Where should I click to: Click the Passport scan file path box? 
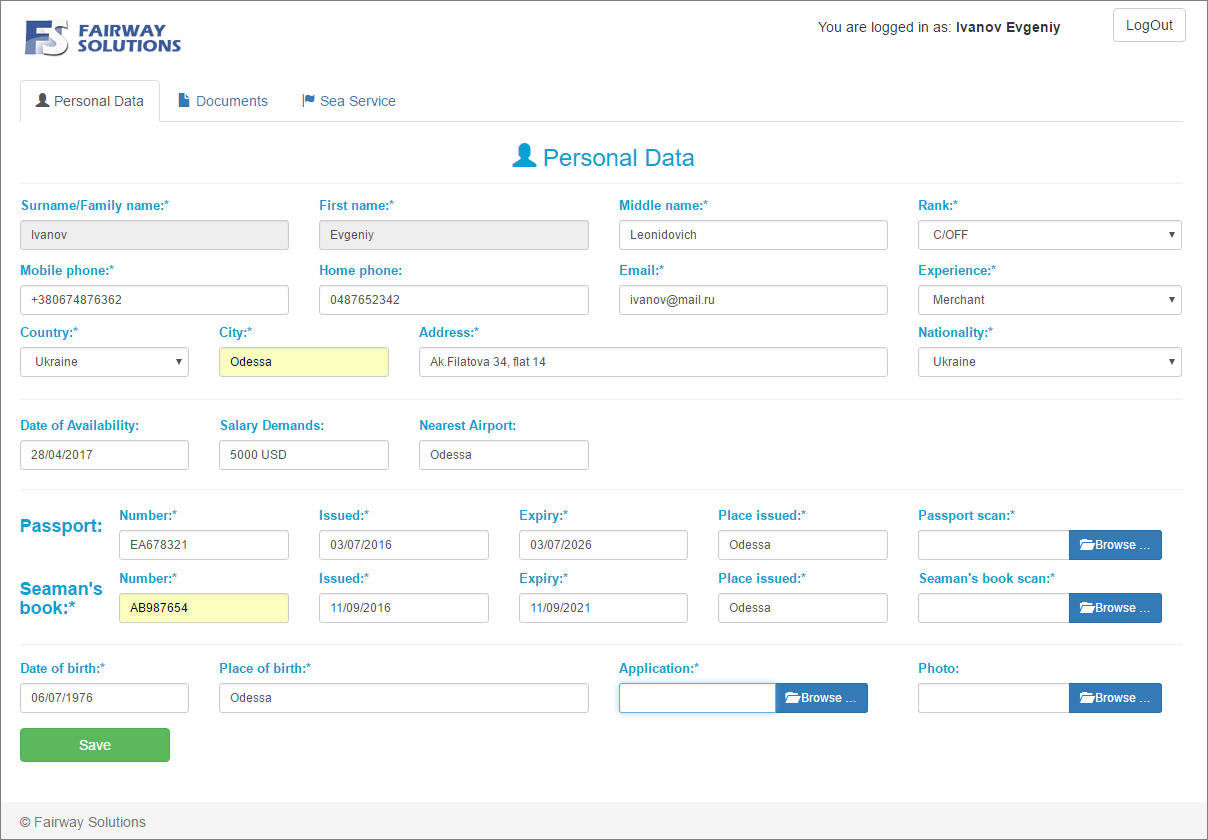[x=994, y=545]
